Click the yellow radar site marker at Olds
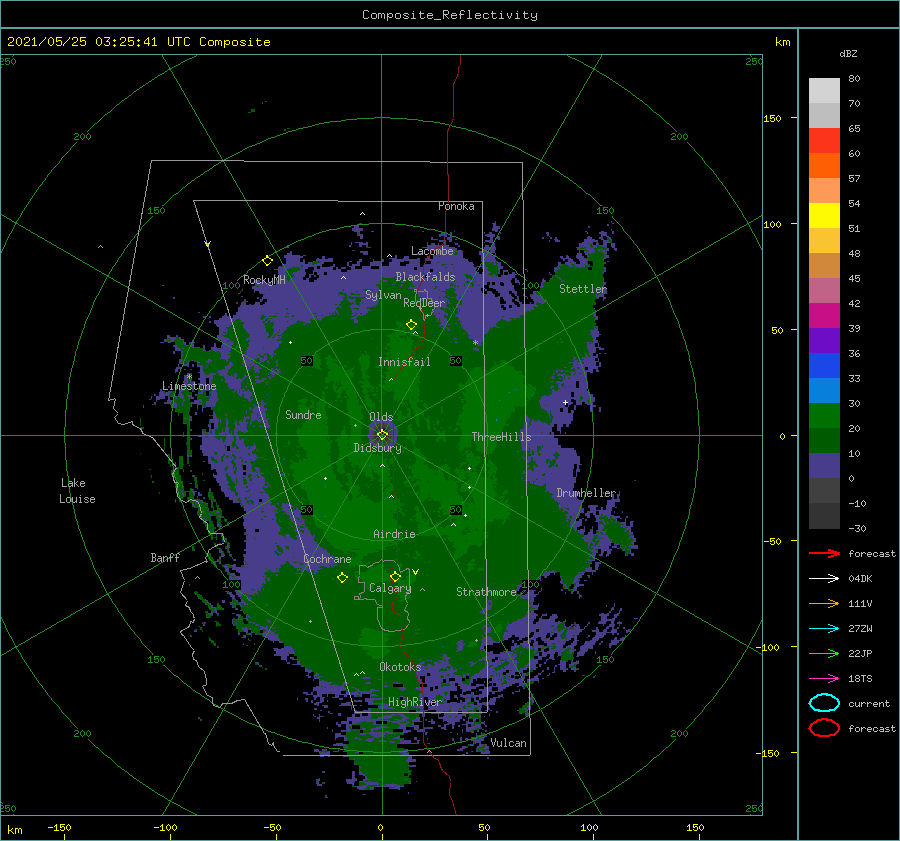The height and width of the screenshot is (841, 900). pyautogui.click(x=382, y=435)
